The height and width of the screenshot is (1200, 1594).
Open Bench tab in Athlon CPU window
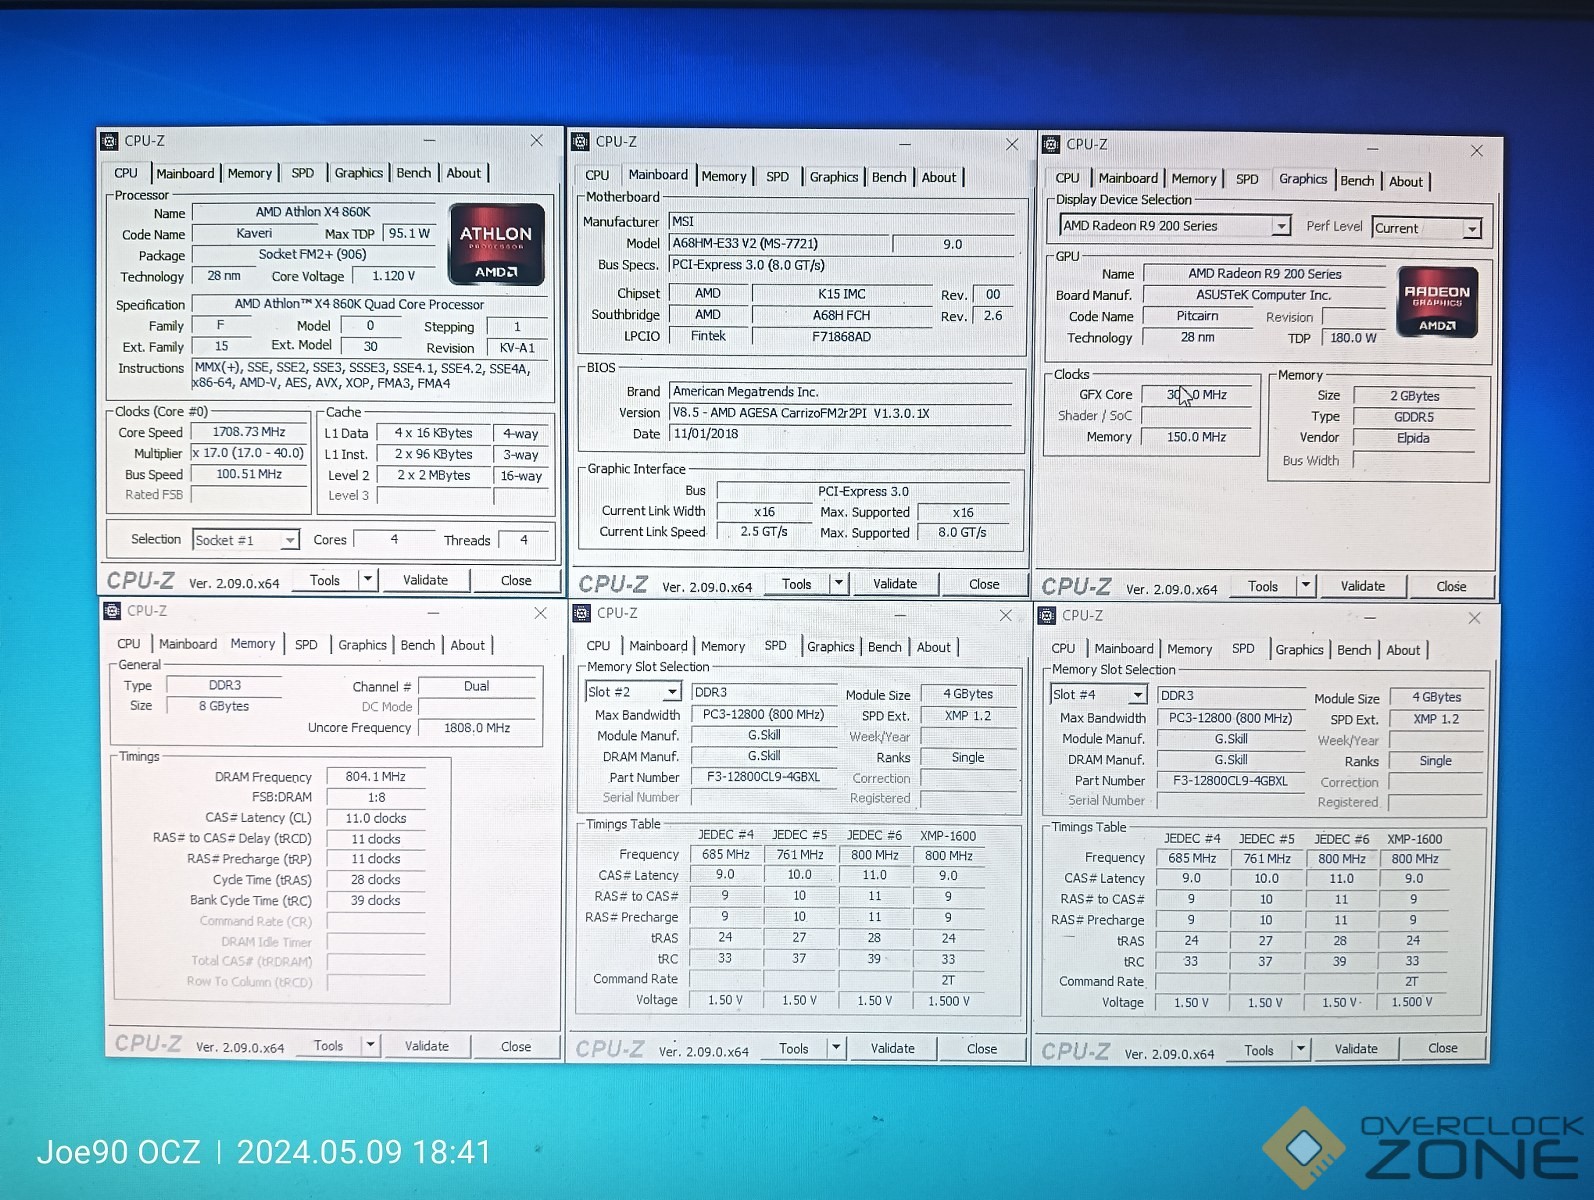(413, 173)
